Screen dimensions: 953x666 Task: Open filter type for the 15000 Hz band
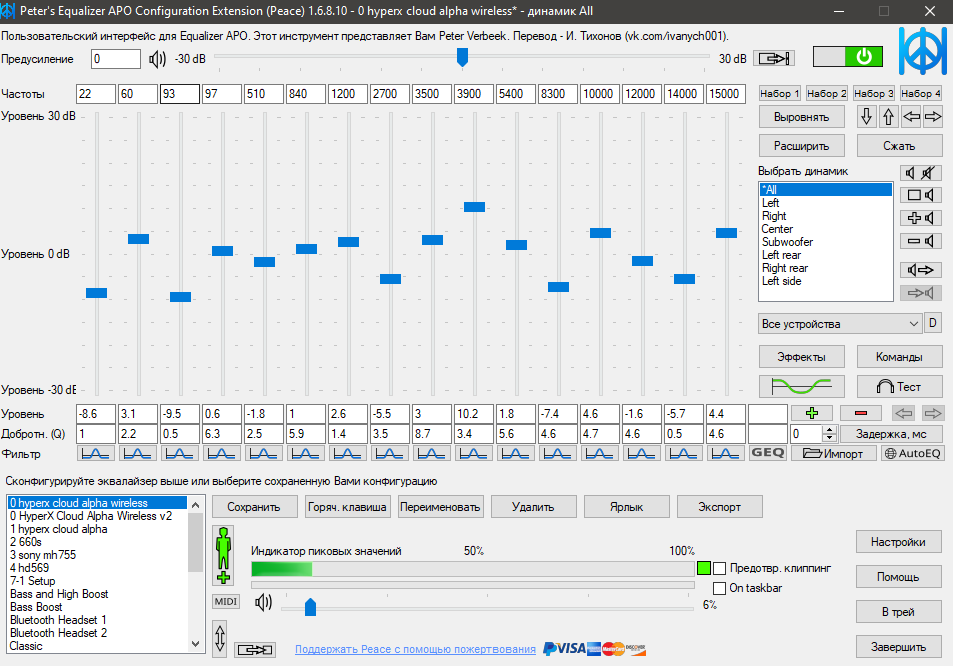pos(725,453)
